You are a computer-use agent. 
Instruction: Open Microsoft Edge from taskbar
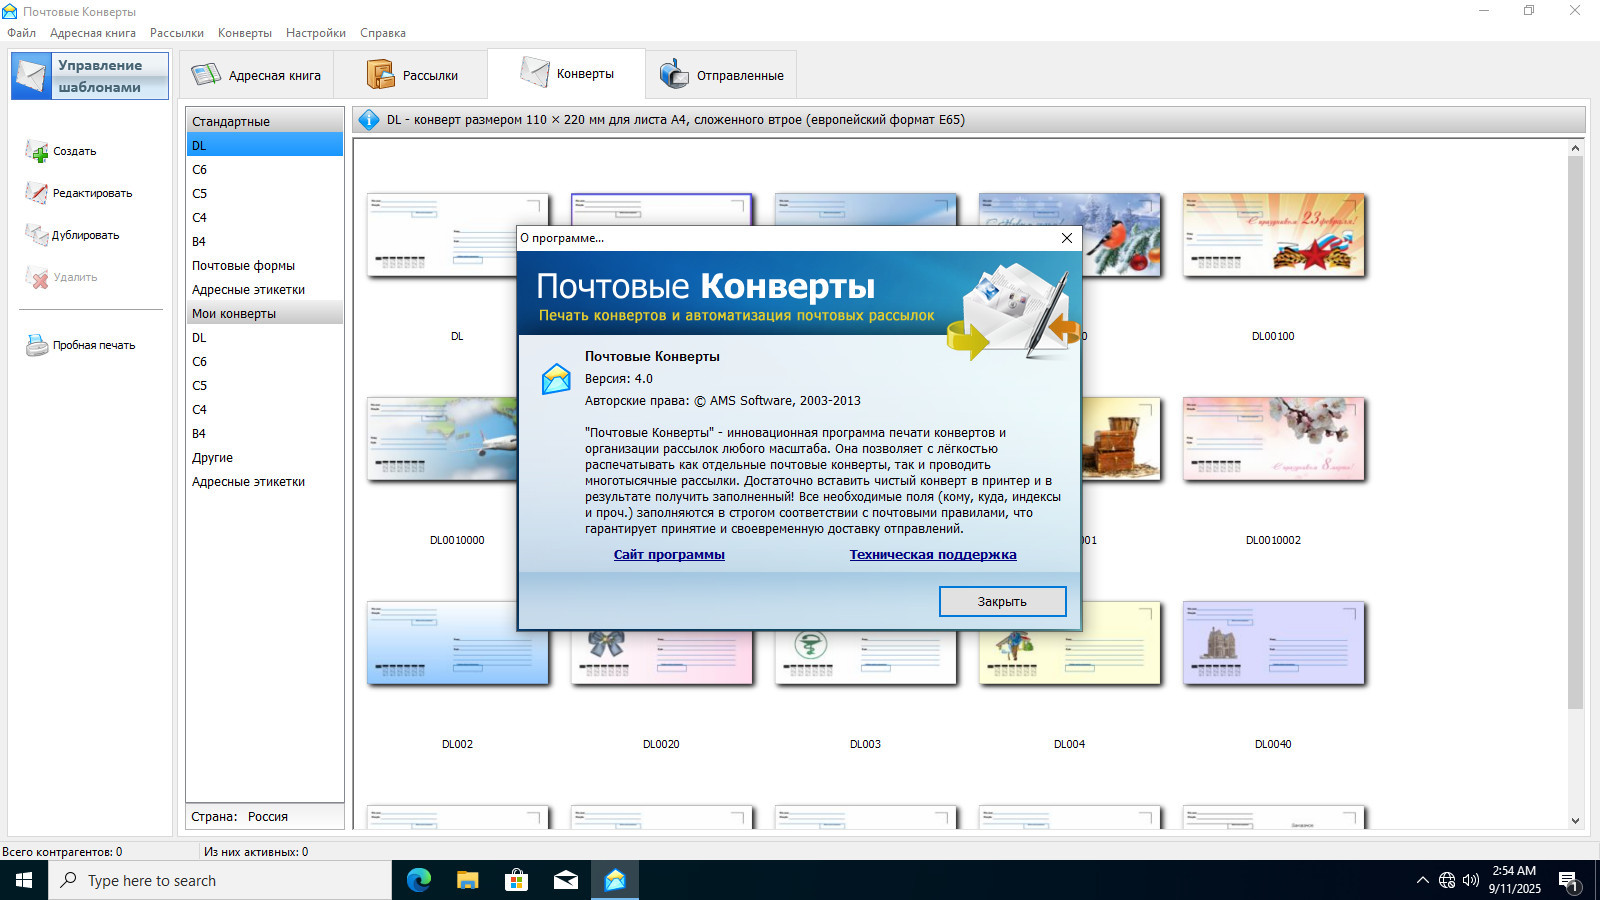[419, 880]
